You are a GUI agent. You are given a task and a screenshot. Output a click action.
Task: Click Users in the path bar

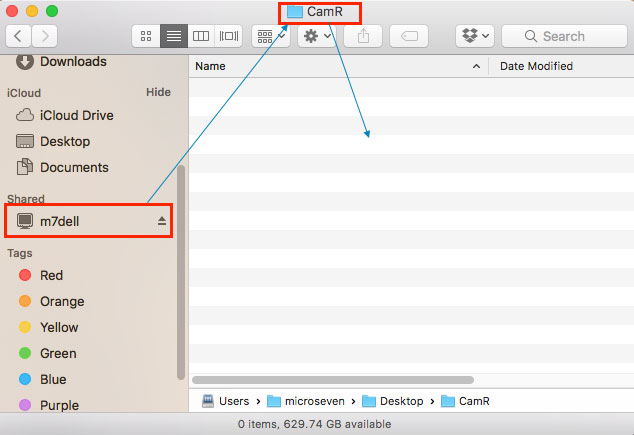[226, 401]
